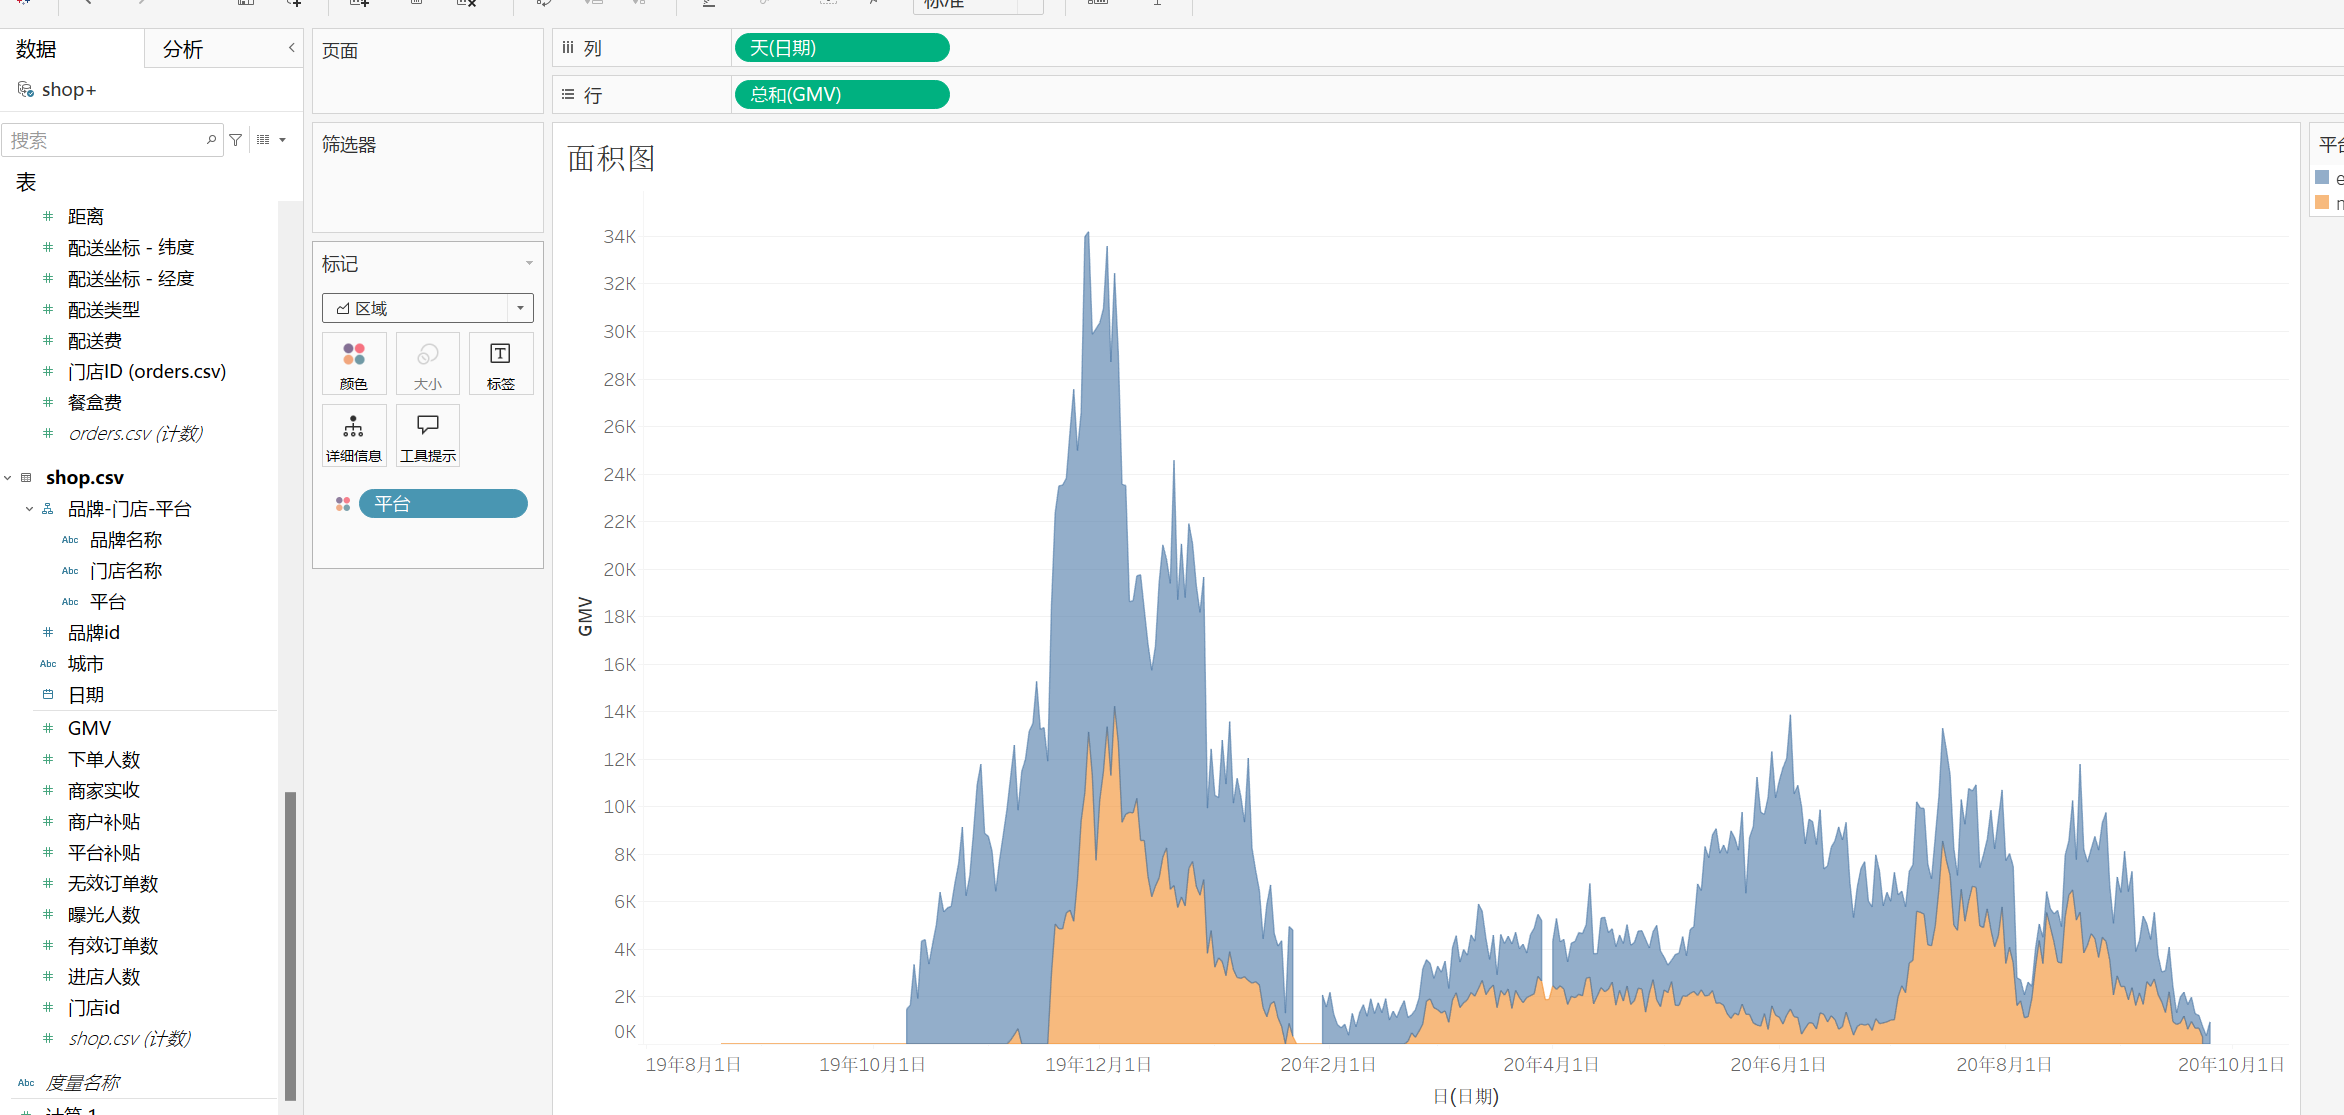2344x1115 pixels.
Task: Click the 大小 (Size) marks button
Action: (x=427, y=364)
